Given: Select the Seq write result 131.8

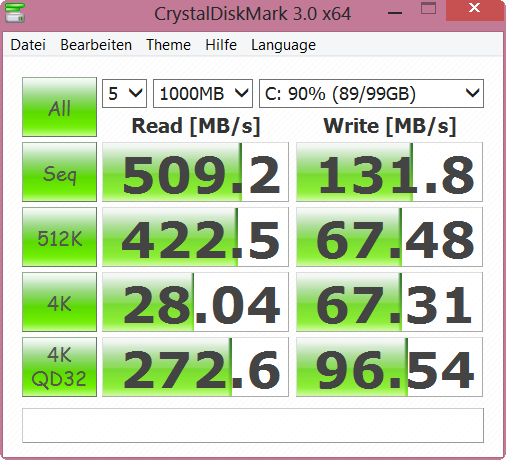Looking at the screenshot, I should tap(389, 172).
